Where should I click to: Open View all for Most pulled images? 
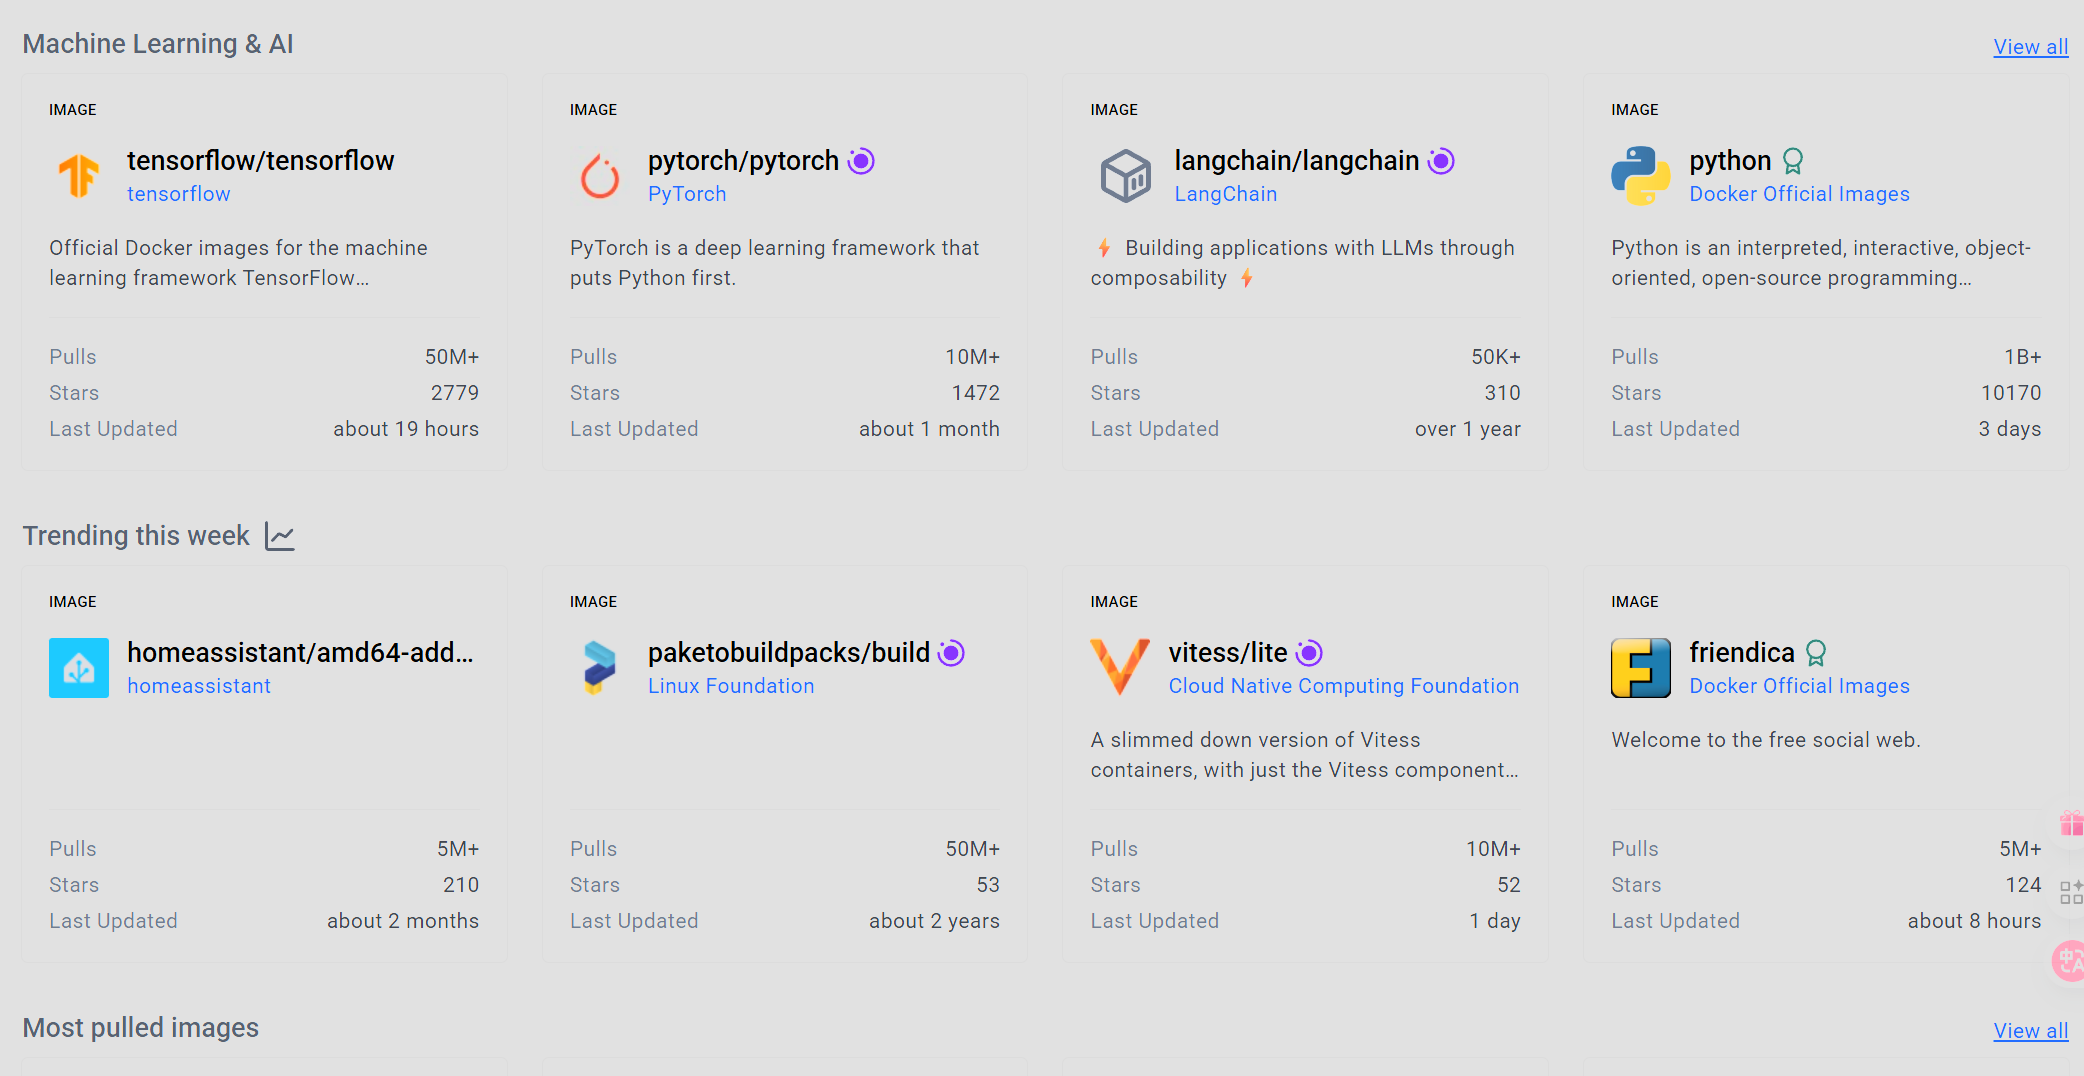[x=2030, y=1030]
